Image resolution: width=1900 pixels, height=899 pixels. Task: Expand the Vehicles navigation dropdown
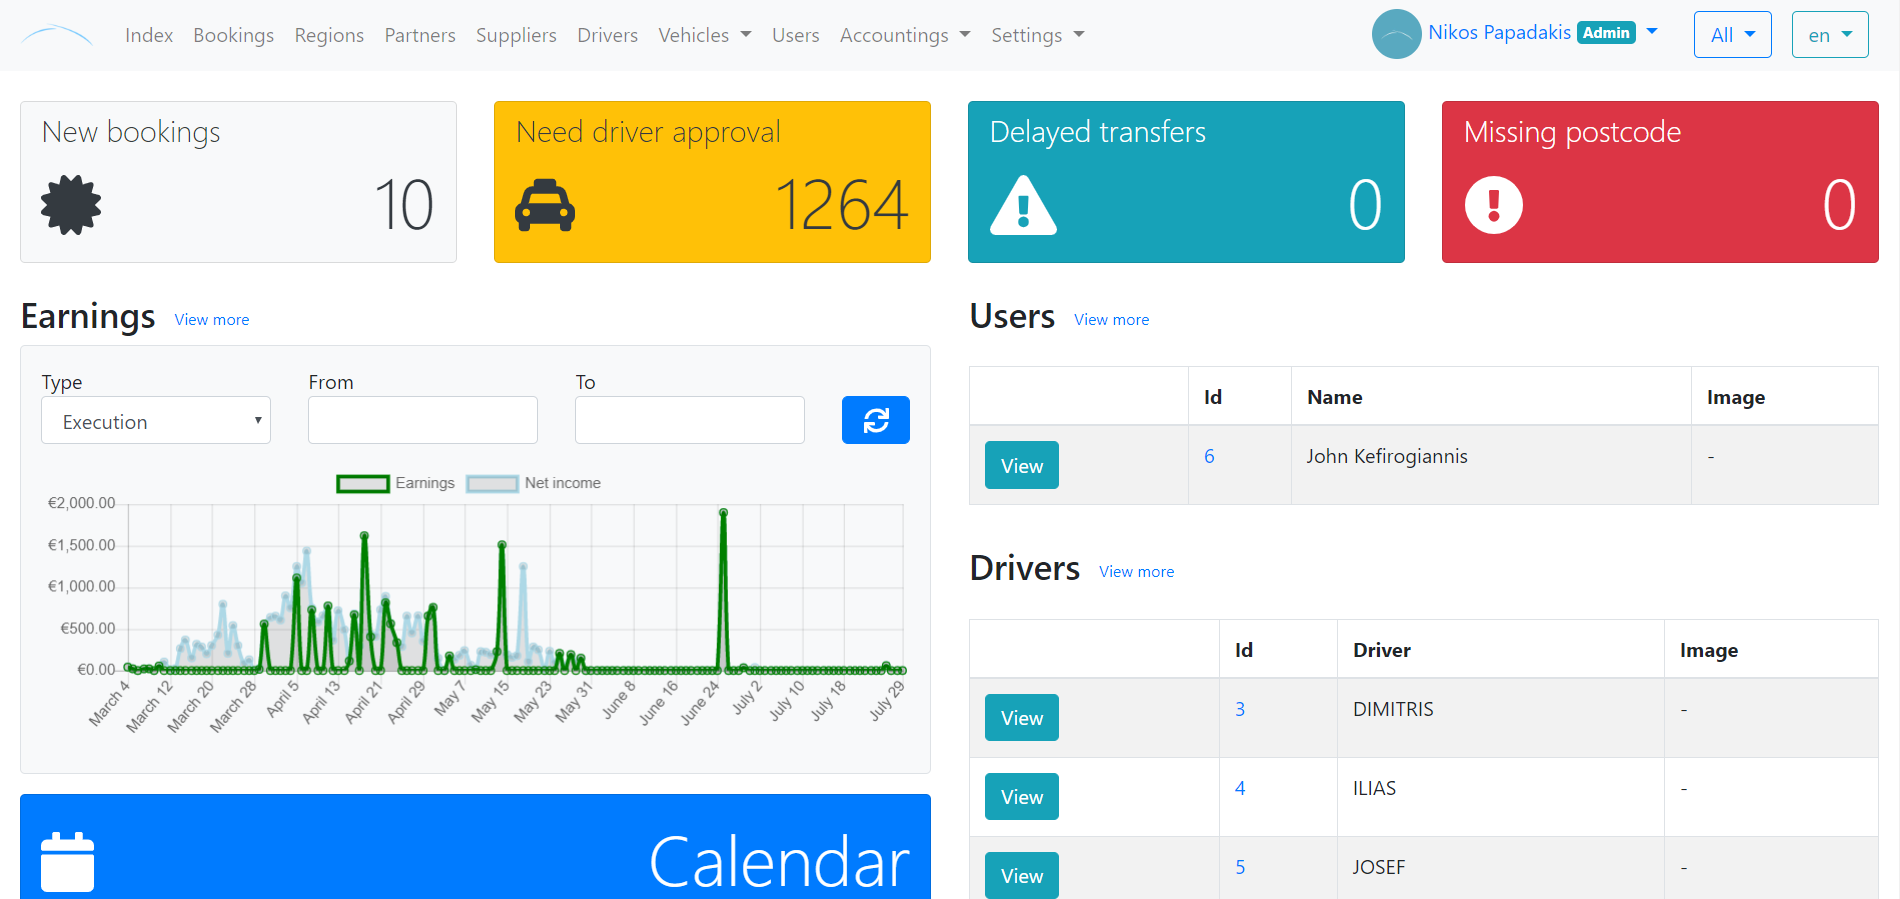pos(704,35)
